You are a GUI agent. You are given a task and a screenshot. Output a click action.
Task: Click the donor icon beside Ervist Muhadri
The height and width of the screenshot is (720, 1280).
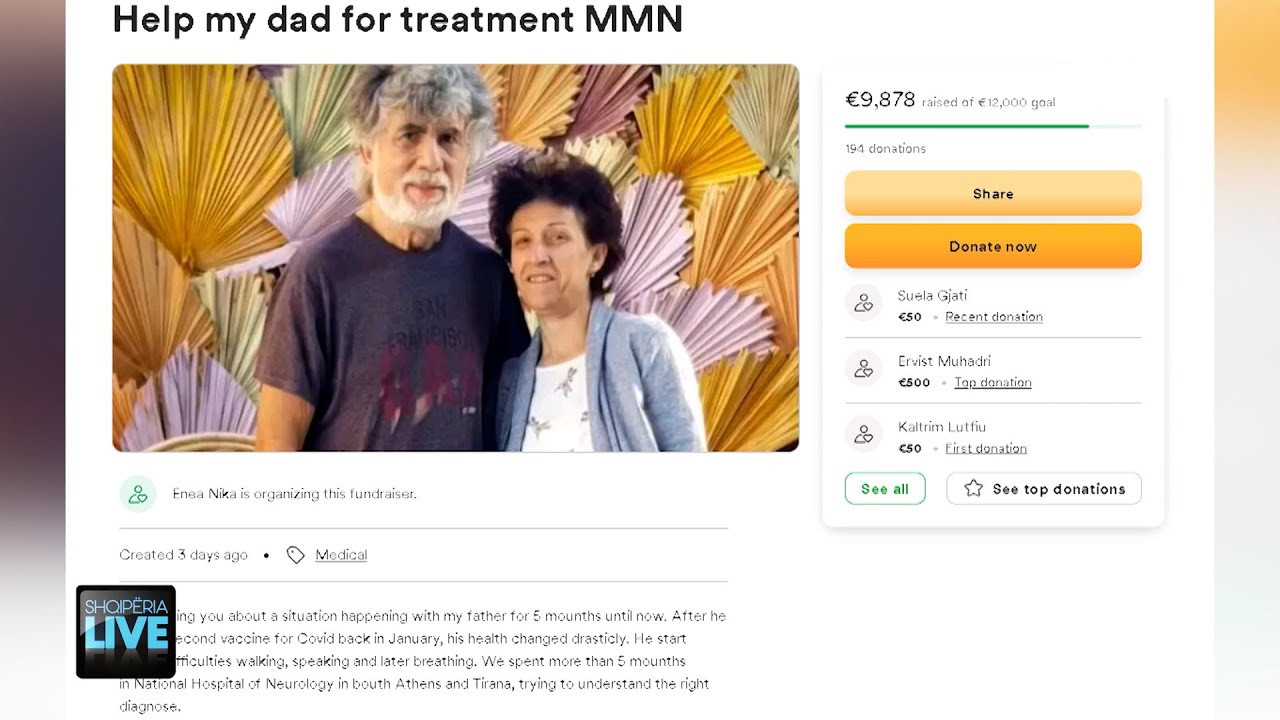863,369
